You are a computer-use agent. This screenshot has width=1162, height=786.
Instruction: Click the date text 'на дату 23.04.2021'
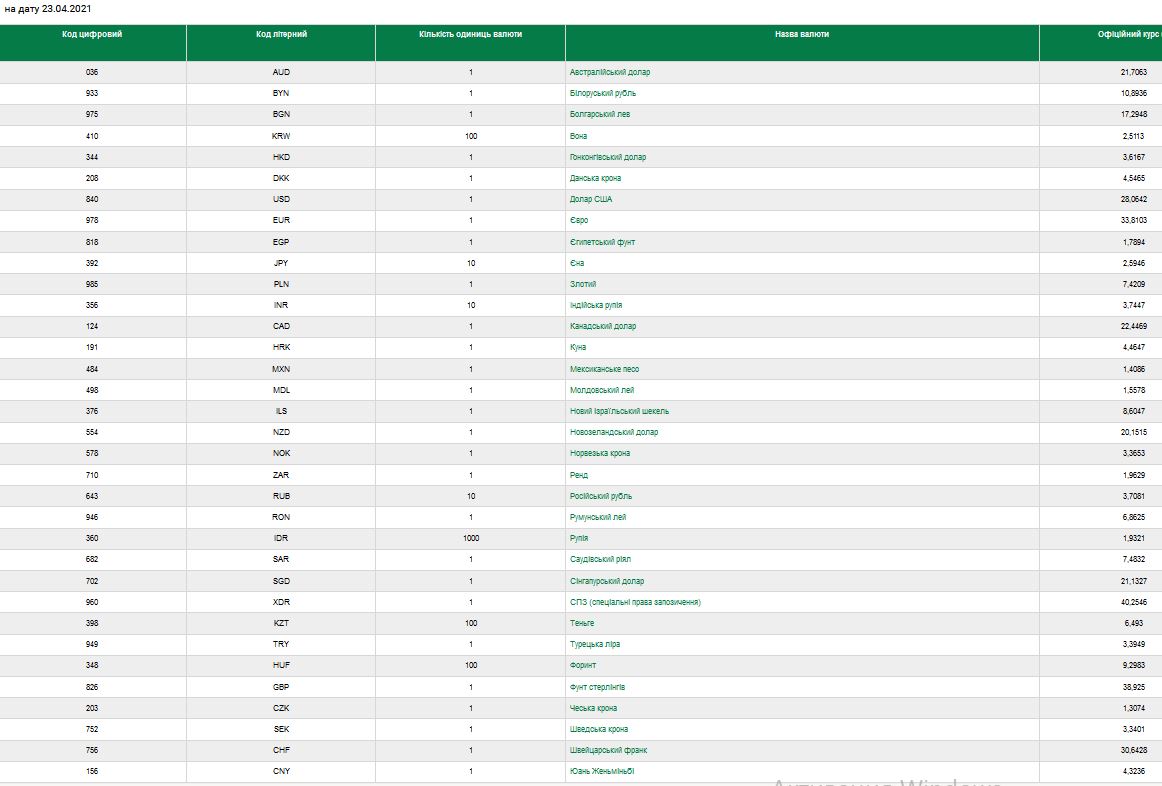(x=48, y=8)
